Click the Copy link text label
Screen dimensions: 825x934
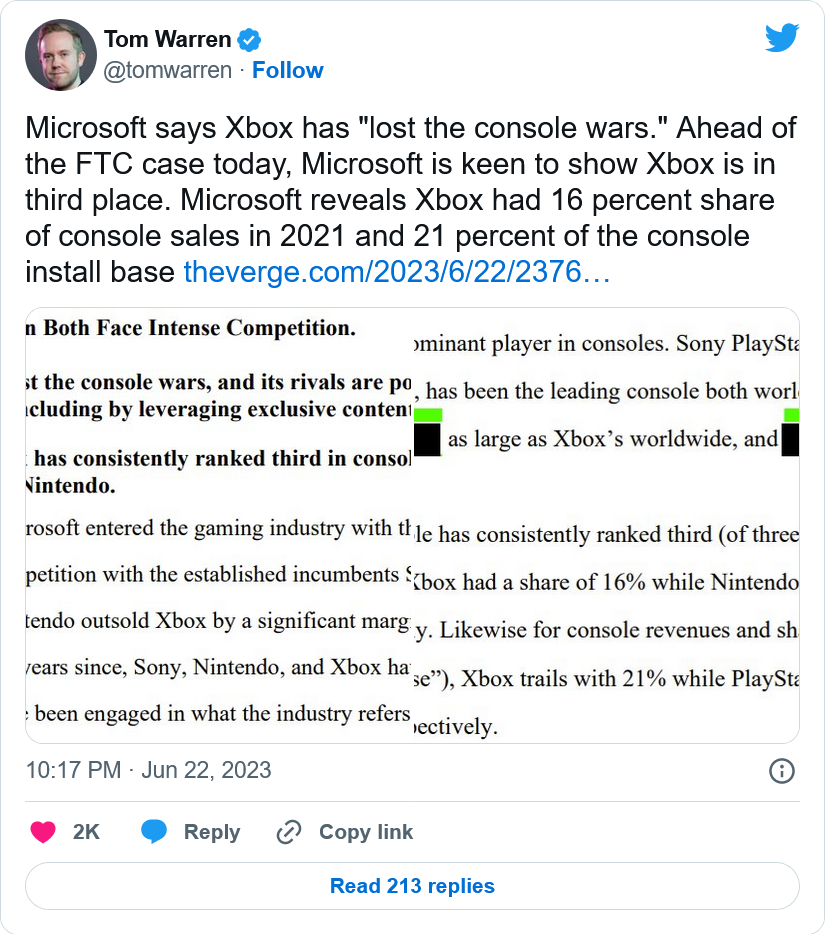click(366, 832)
